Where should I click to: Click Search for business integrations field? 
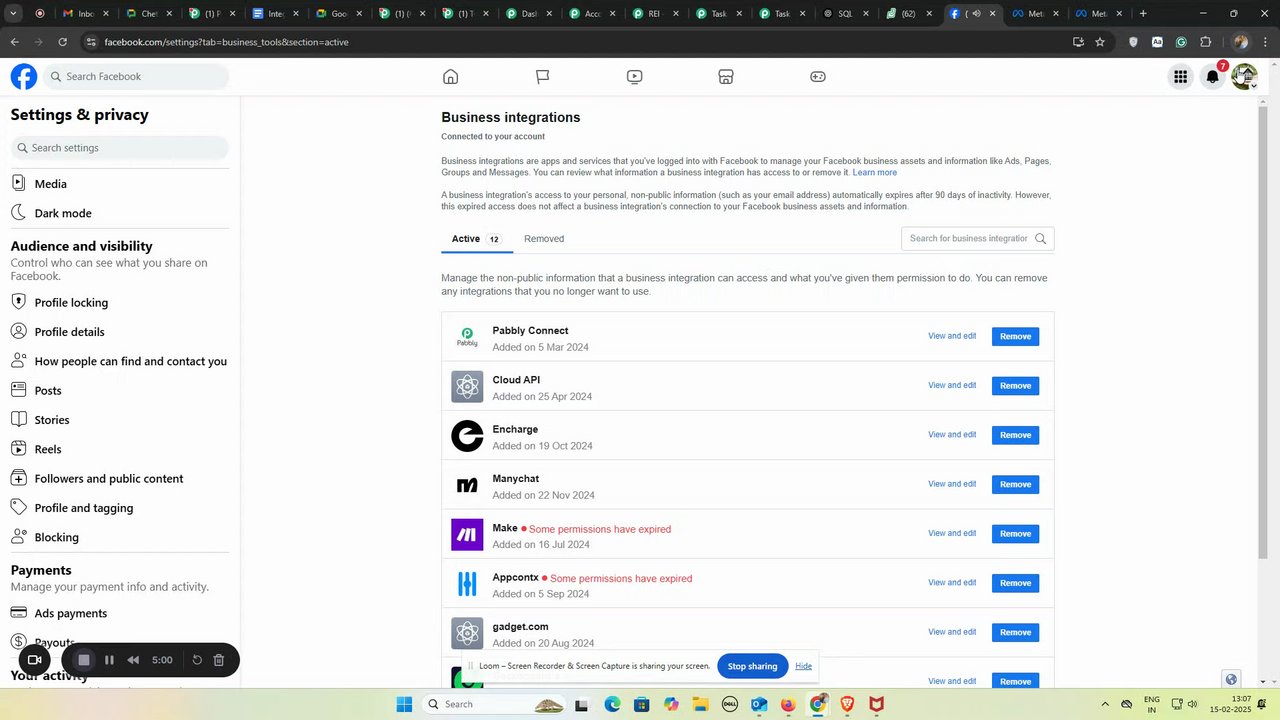coord(977,239)
